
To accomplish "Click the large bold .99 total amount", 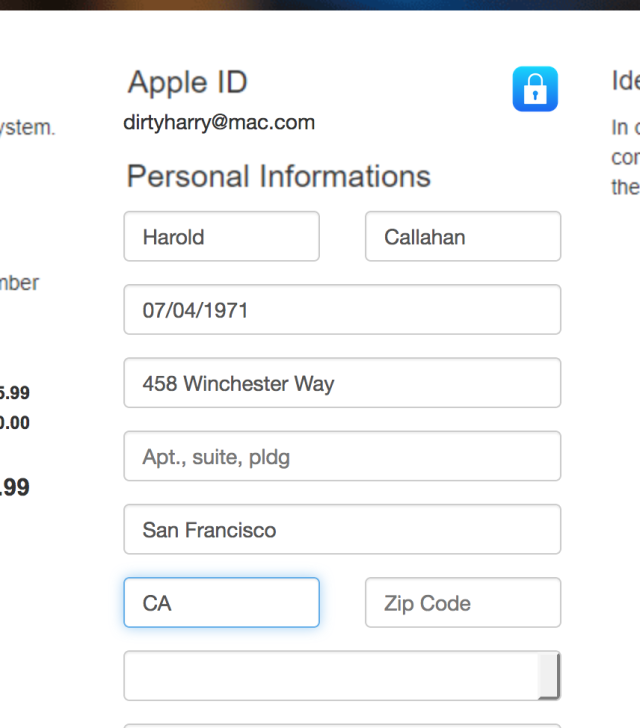I will pyautogui.click(x=15, y=488).
